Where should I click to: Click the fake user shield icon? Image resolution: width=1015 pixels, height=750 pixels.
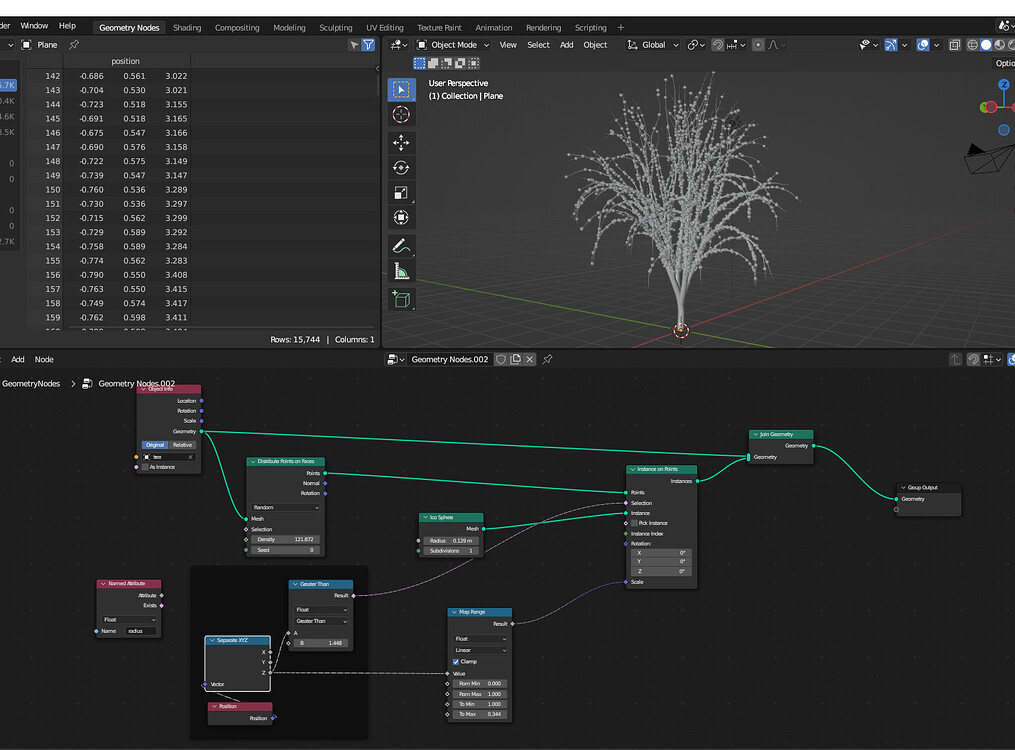click(501, 359)
